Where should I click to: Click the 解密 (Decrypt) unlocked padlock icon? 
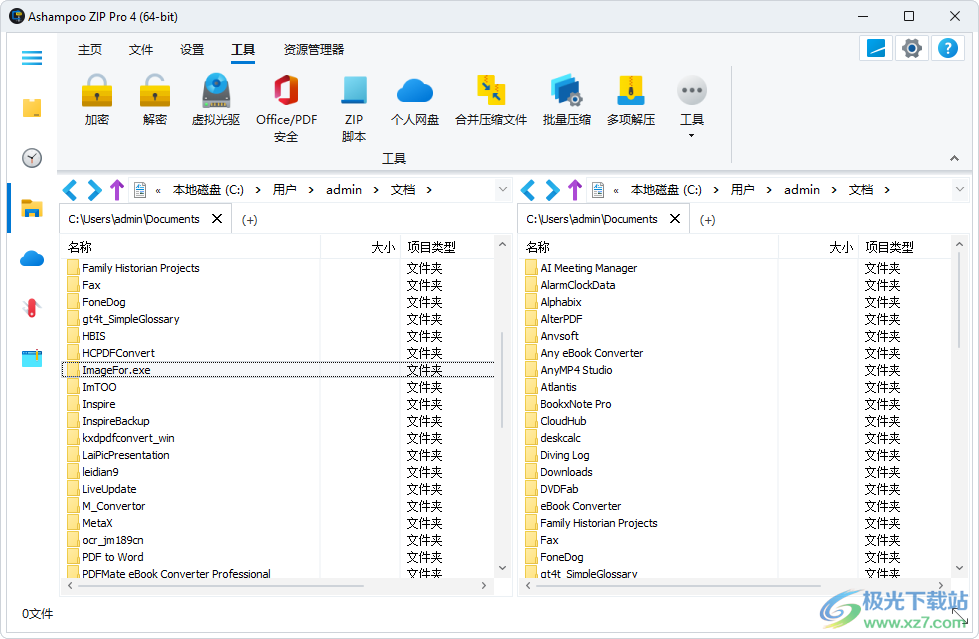click(154, 91)
